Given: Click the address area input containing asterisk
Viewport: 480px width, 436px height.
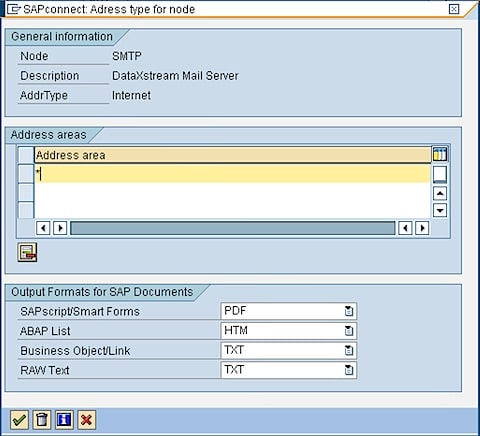Looking at the screenshot, I should click(x=232, y=173).
